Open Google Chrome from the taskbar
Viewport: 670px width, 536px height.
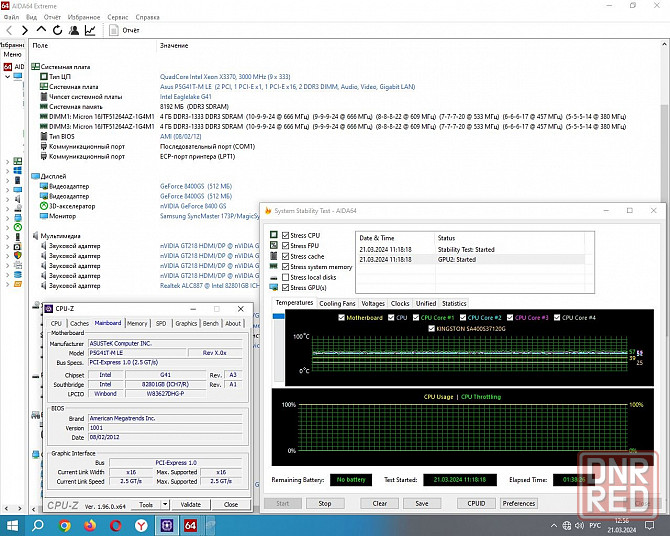(x=65, y=524)
